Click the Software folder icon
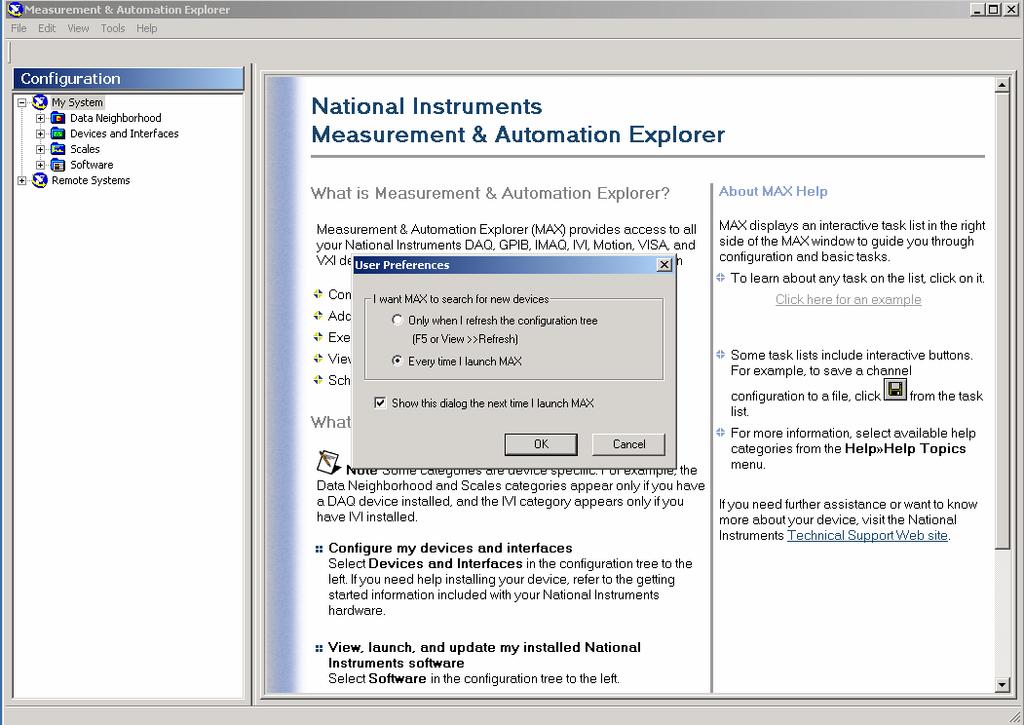Screen dimensions: 1024x725 tap(58, 165)
